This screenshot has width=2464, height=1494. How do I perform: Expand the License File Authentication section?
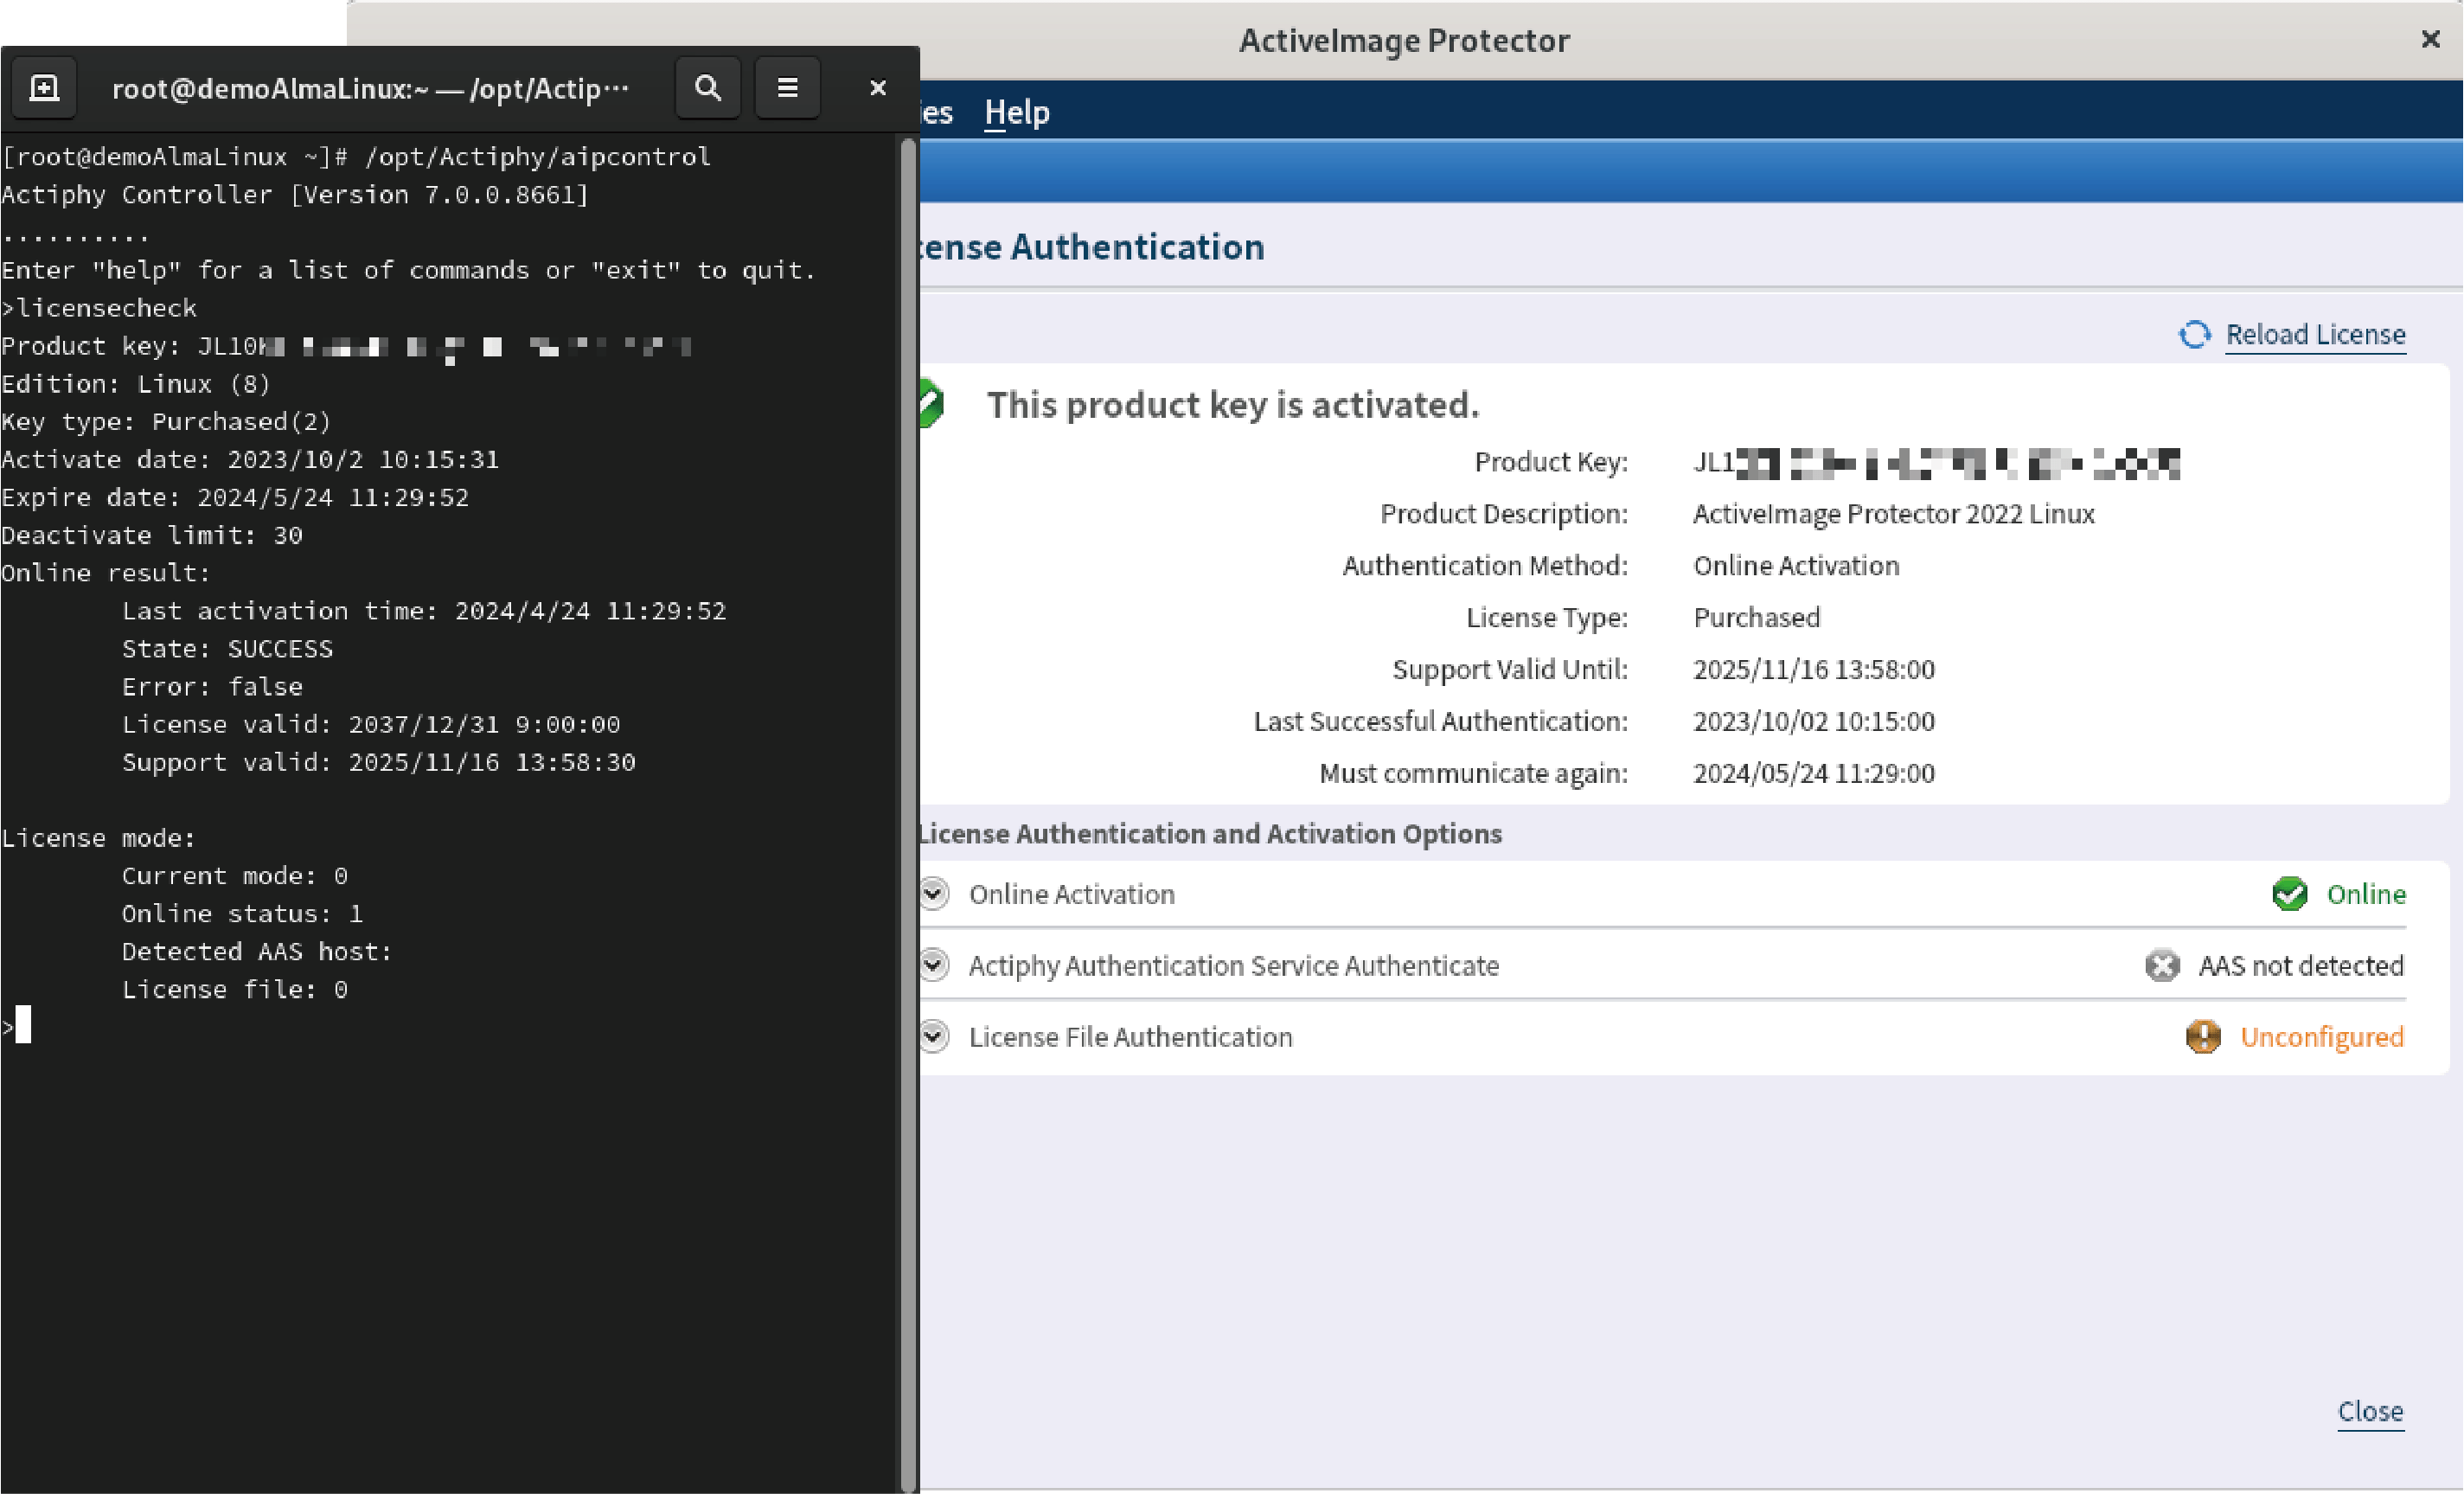934,1037
